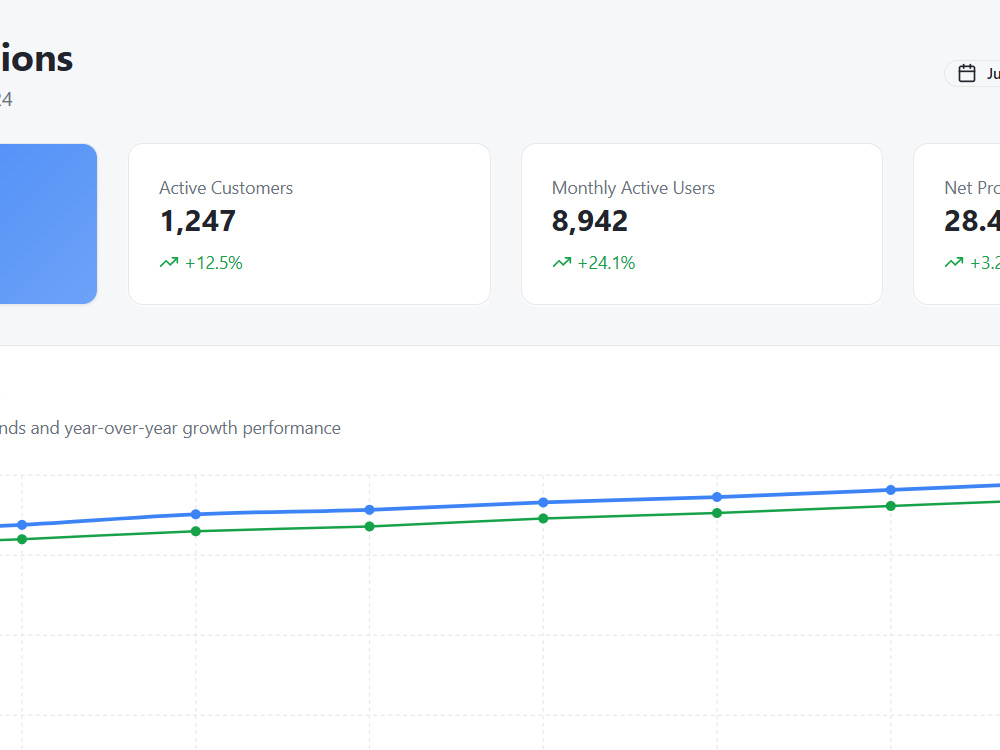Open the Monthly Active Users card
Viewport: 1000px width, 750px height.
[702, 224]
